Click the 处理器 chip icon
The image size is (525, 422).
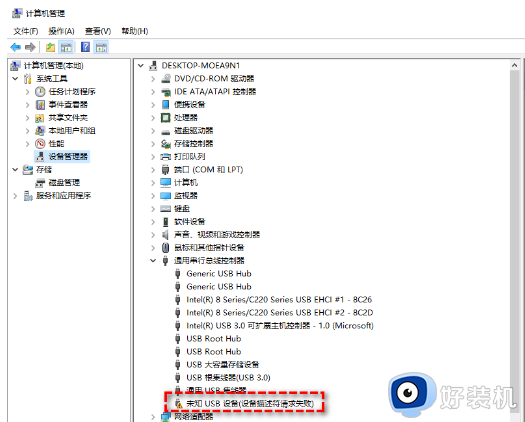[166, 118]
